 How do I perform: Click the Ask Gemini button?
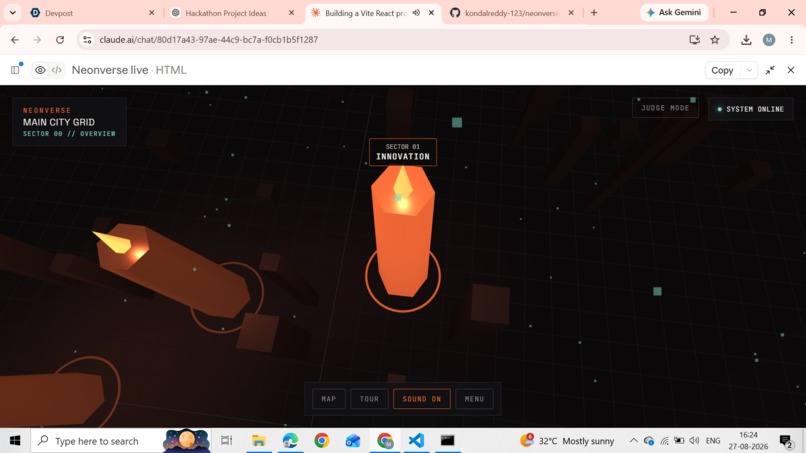point(674,12)
